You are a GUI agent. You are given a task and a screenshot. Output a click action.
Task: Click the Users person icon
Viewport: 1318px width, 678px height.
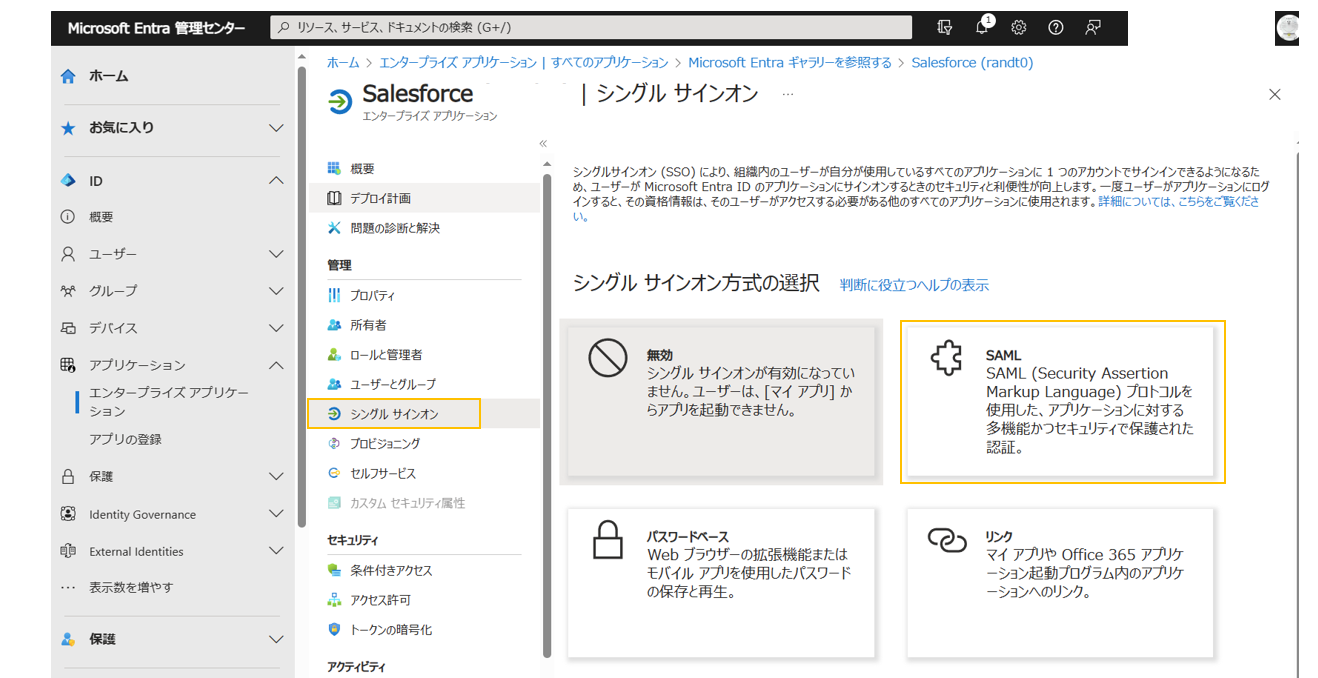(x=68, y=254)
